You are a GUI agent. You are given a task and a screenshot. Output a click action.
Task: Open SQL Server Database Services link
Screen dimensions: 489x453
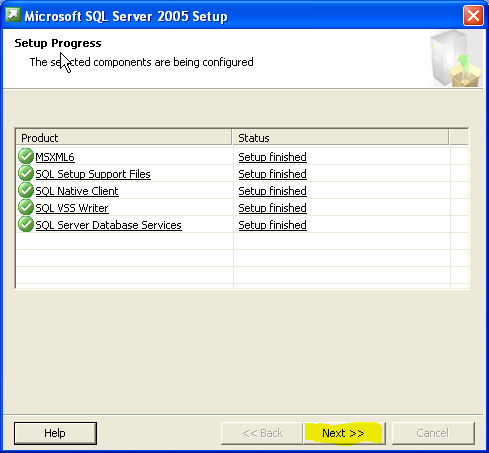point(109,225)
